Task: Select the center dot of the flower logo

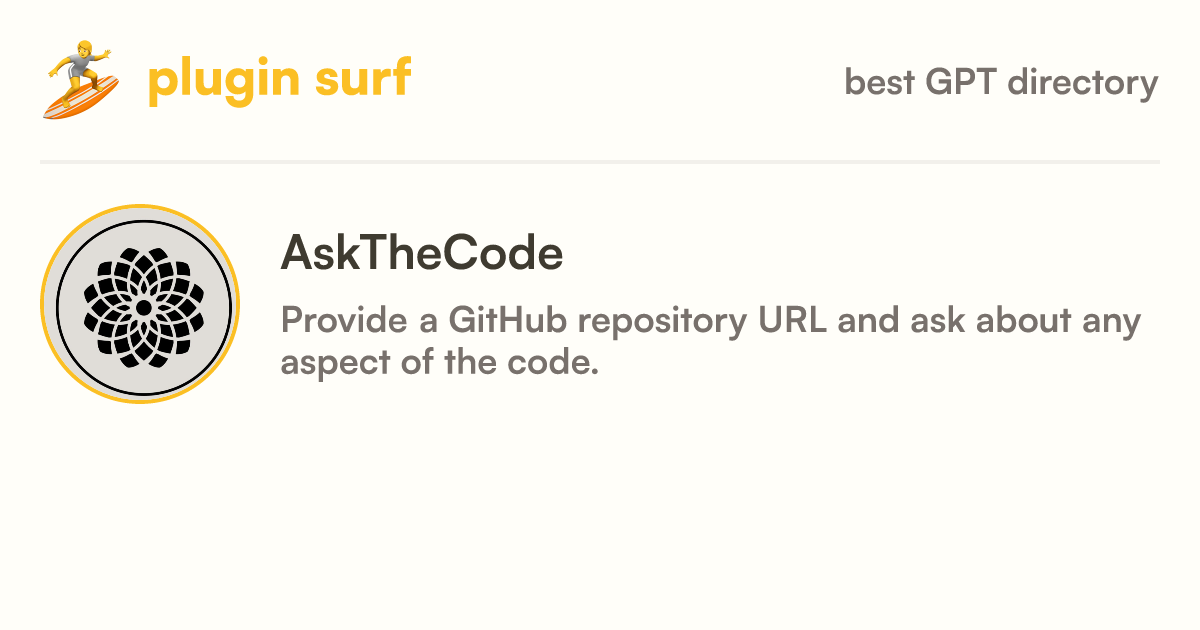Action: 143,305
